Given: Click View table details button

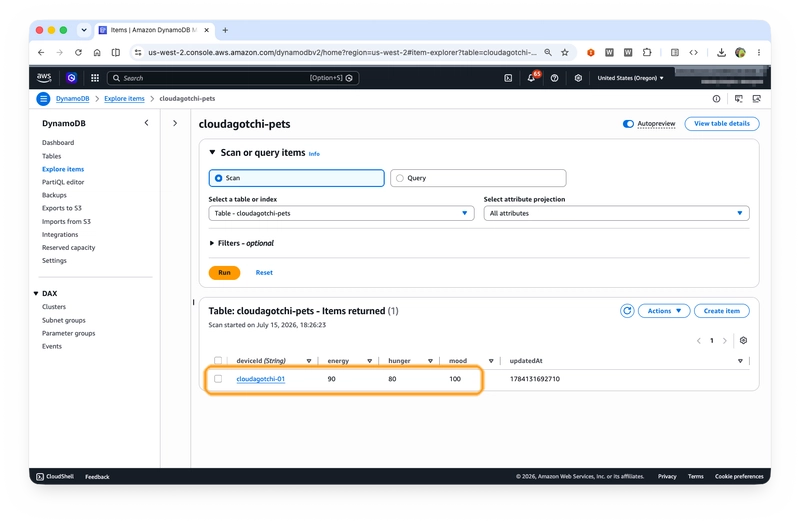Looking at the screenshot, I should (x=721, y=124).
